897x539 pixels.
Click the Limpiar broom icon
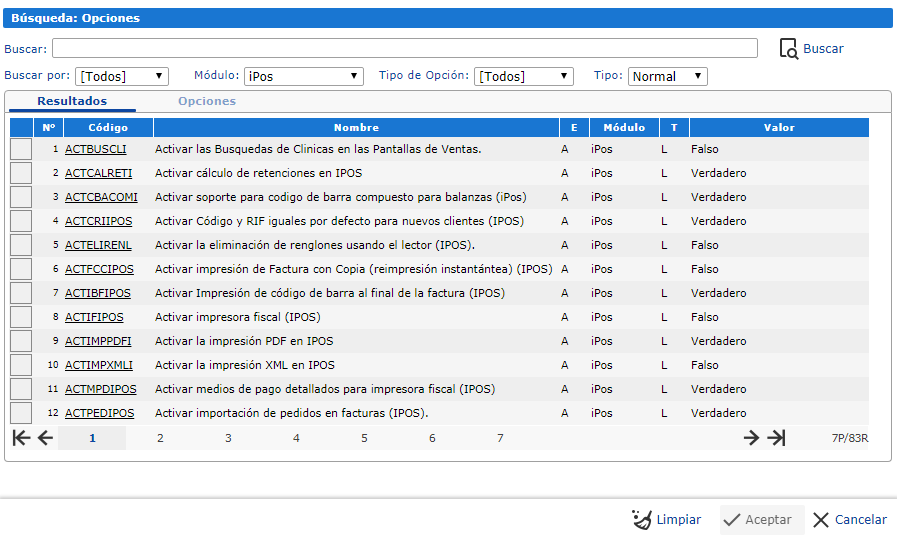coord(642,519)
